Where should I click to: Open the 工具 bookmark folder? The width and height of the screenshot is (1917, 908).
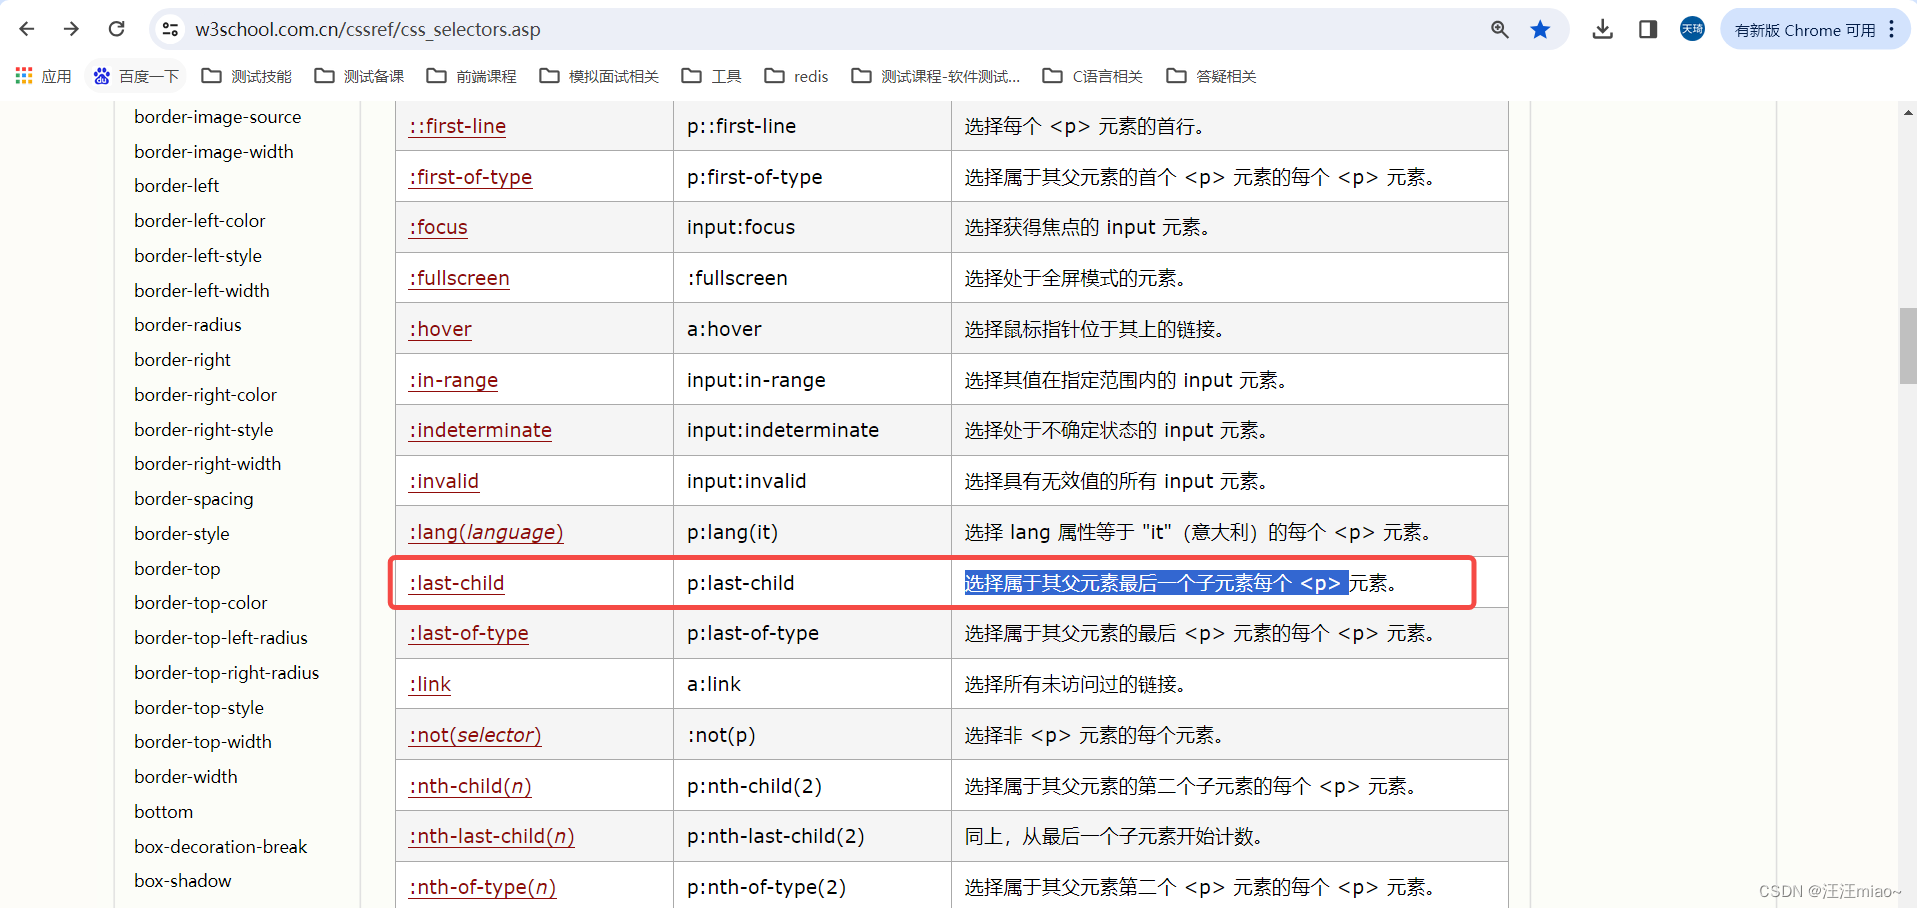pyautogui.click(x=711, y=76)
